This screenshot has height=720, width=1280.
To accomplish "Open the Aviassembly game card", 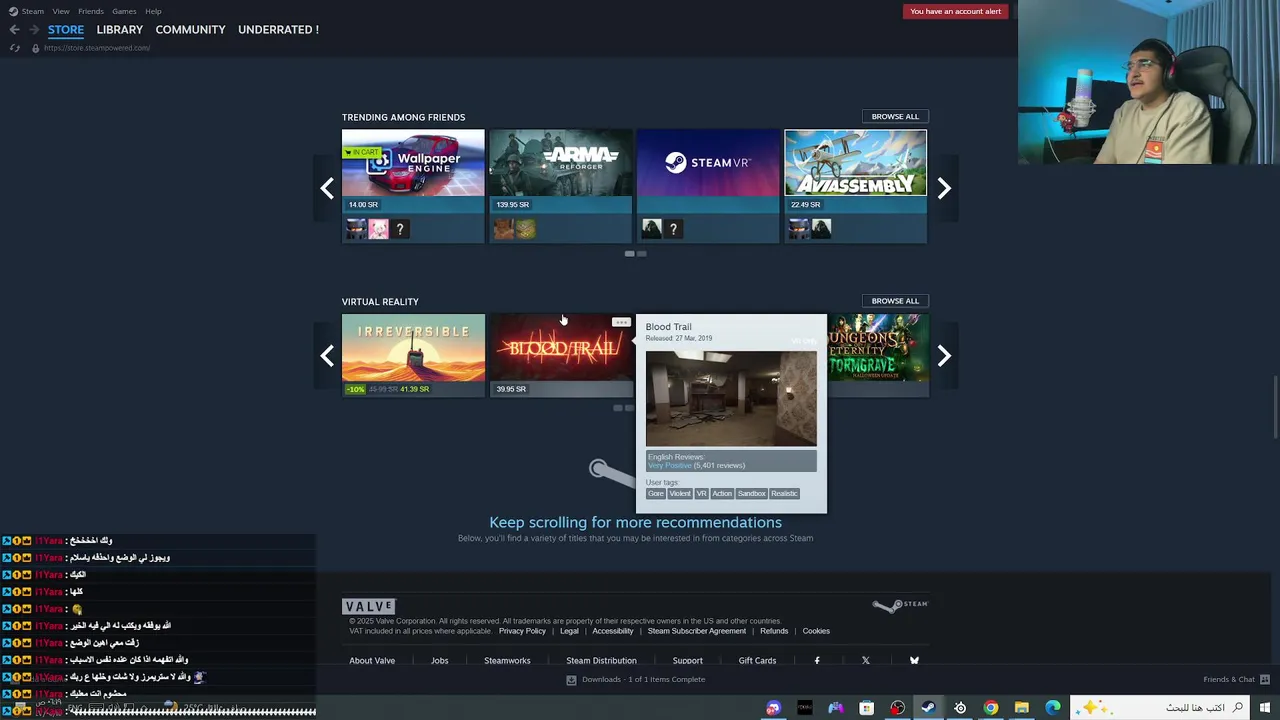I will pyautogui.click(x=856, y=186).
